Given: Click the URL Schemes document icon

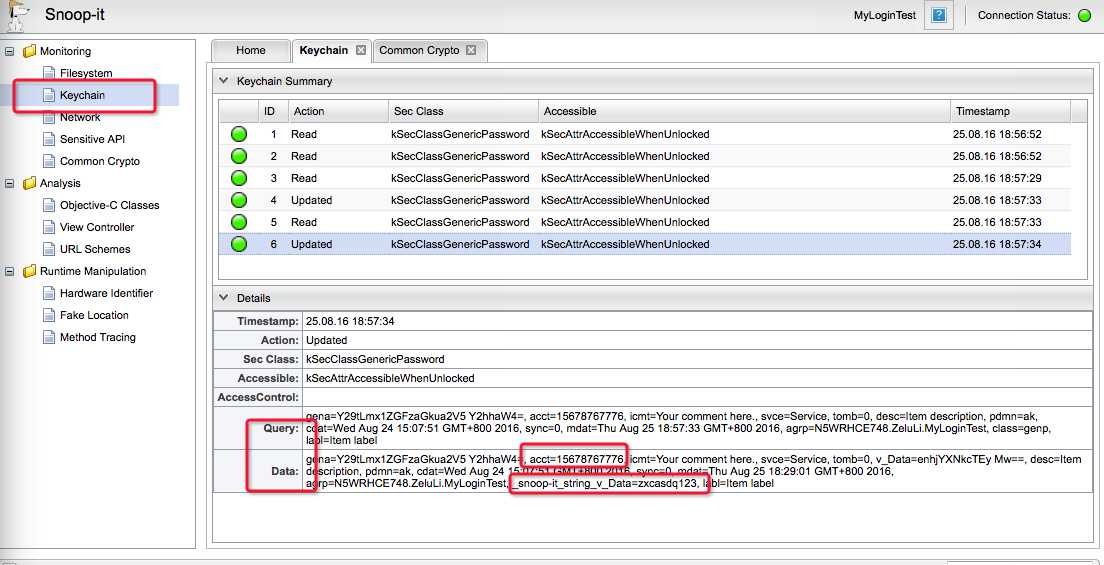Looking at the screenshot, I should [x=48, y=249].
